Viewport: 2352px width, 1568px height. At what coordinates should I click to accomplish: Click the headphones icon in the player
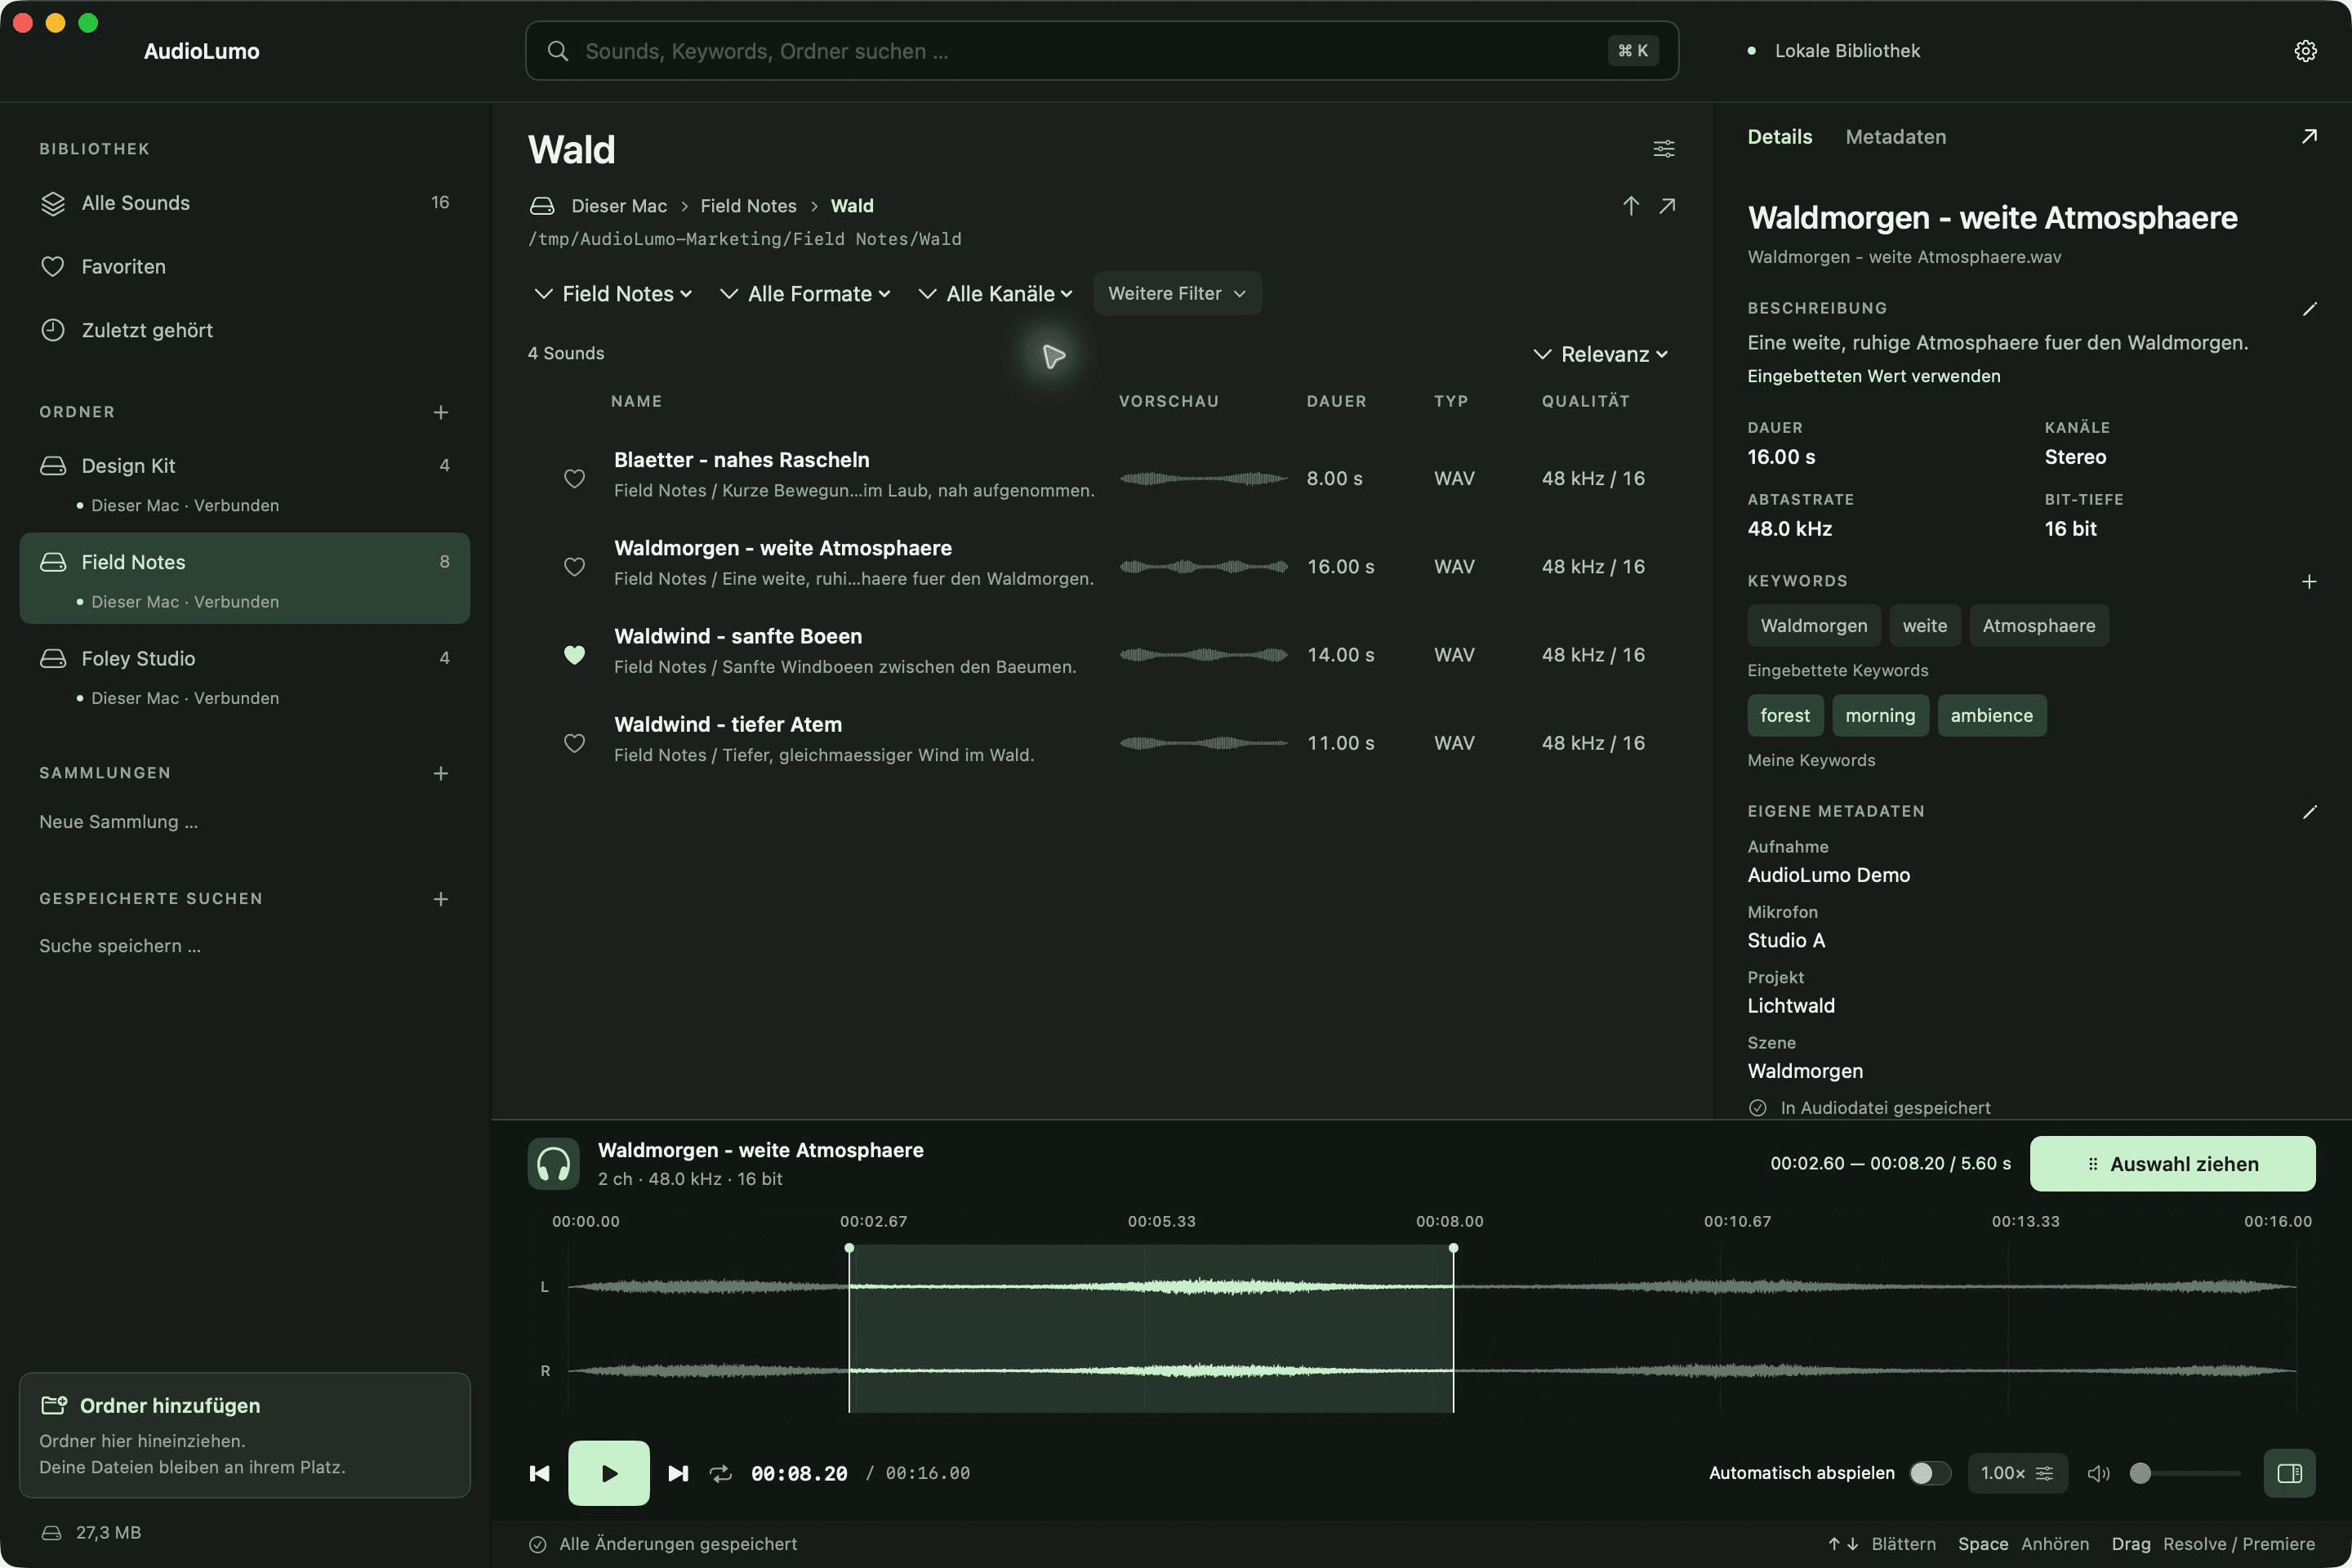pos(553,1164)
